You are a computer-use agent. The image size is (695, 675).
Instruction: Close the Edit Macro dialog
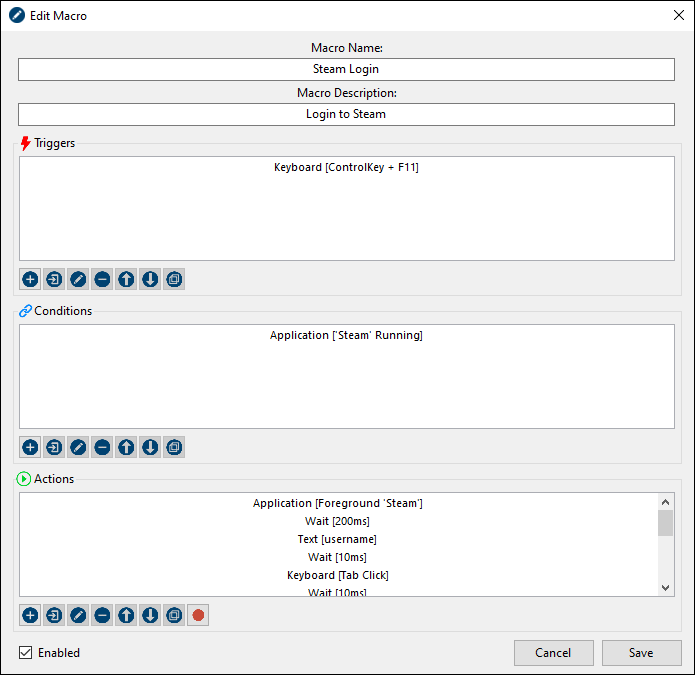[x=678, y=15]
